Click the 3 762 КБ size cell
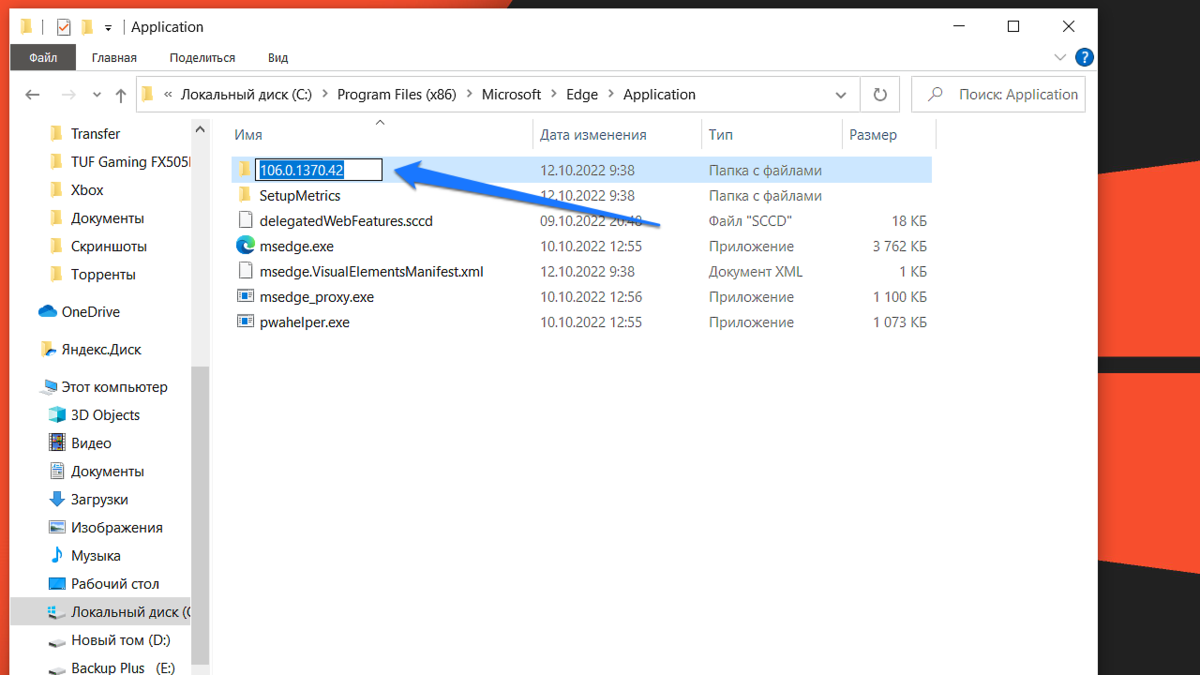Image resolution: width=1200 pixels, height=675 pixels. [899, 246]
